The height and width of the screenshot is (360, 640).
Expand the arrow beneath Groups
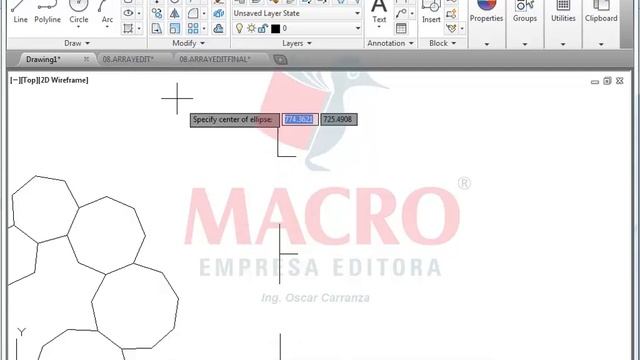pos(525,44)
